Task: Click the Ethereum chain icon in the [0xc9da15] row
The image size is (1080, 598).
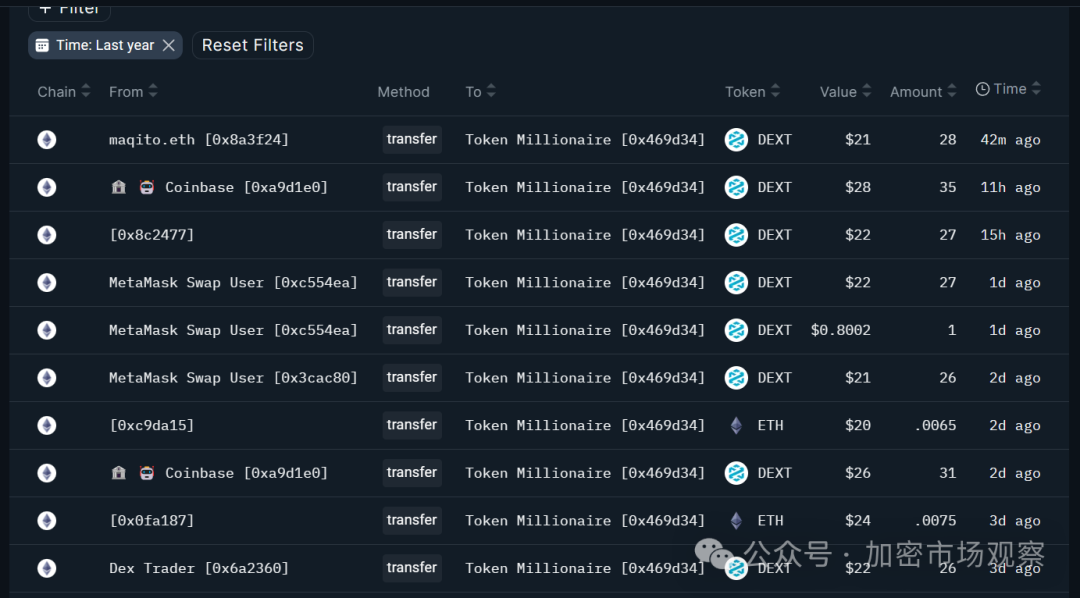Action: click(x=47, y=425)
